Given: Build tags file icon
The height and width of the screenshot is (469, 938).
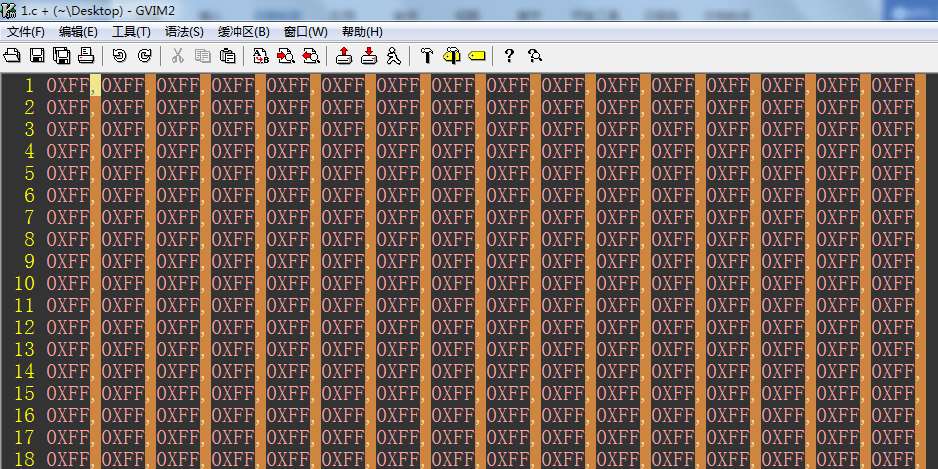Looking at the screenshot, I should (x=452, y=56).
